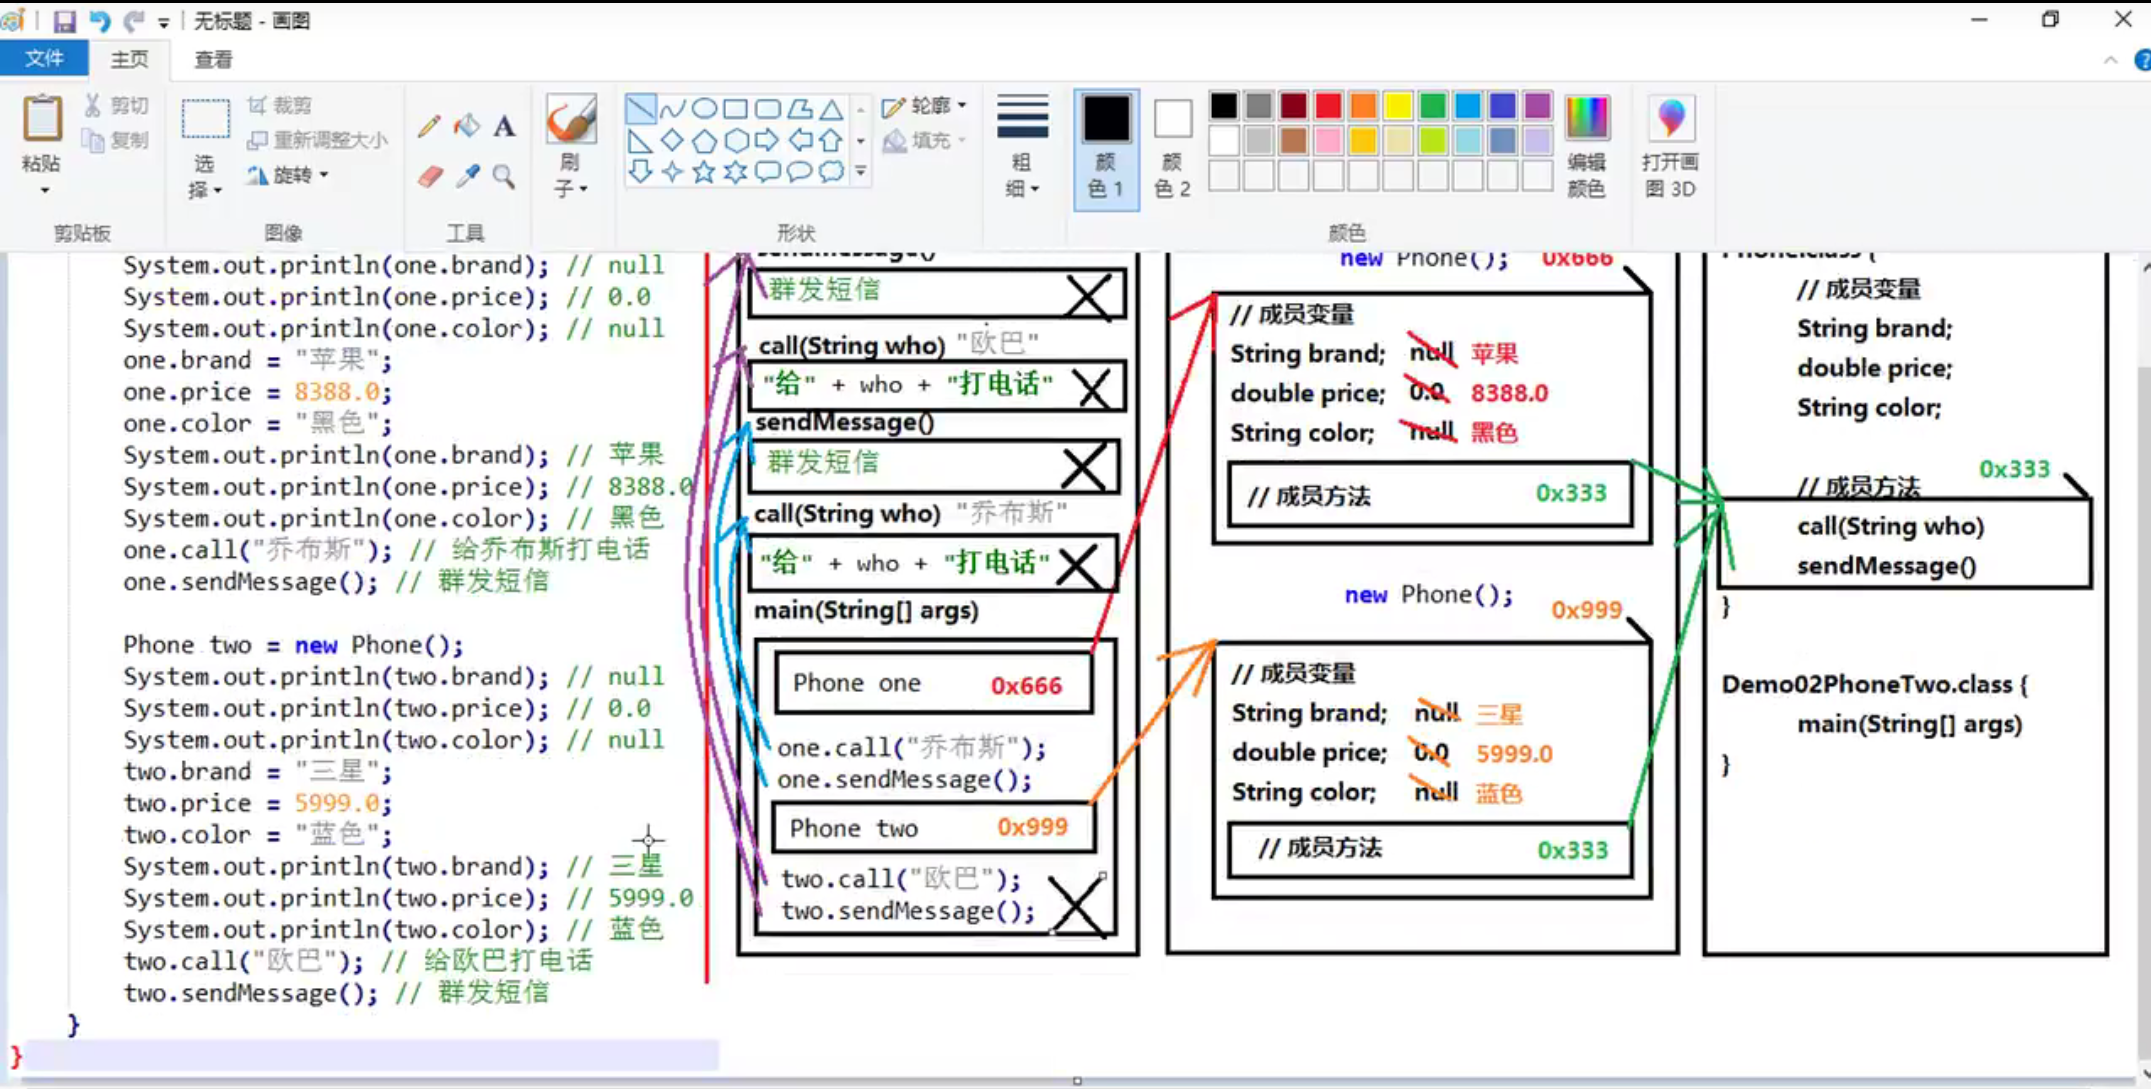Pick the red color swatch
The height and width of the screenshot is (1089, 2151).
pos(1328,105)
